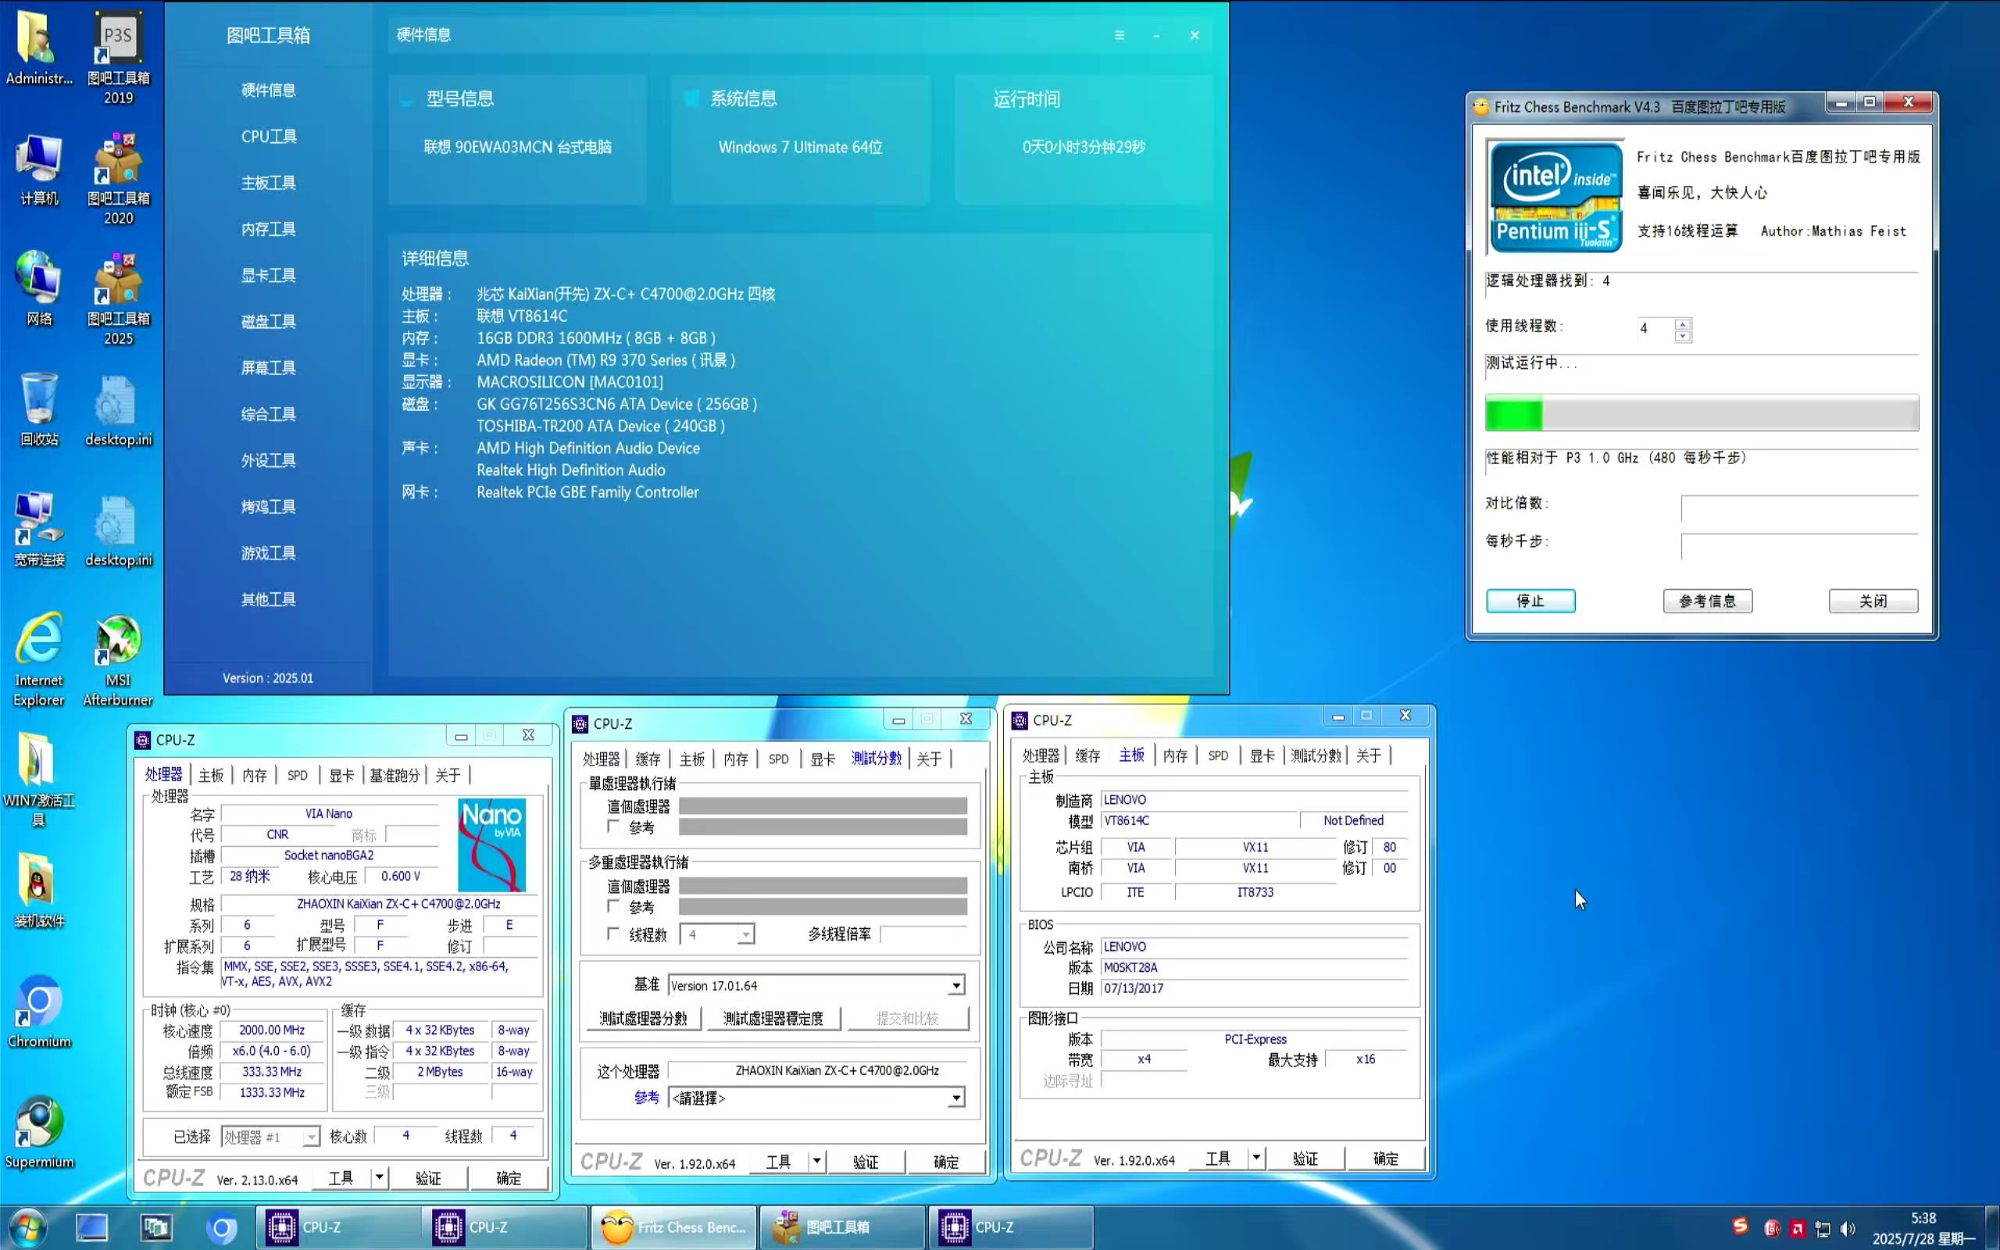2000x1250 pixels.
Task: Click 測試處理器穩定度 button
Action: [773, 1018]
